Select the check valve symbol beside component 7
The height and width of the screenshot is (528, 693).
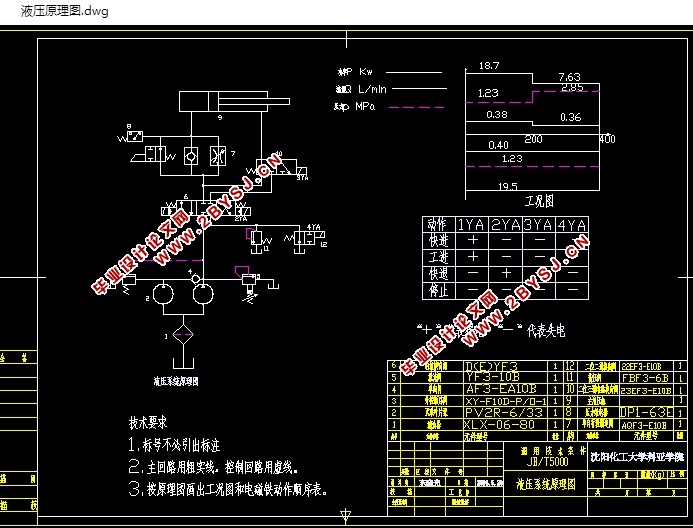[190, 155]
